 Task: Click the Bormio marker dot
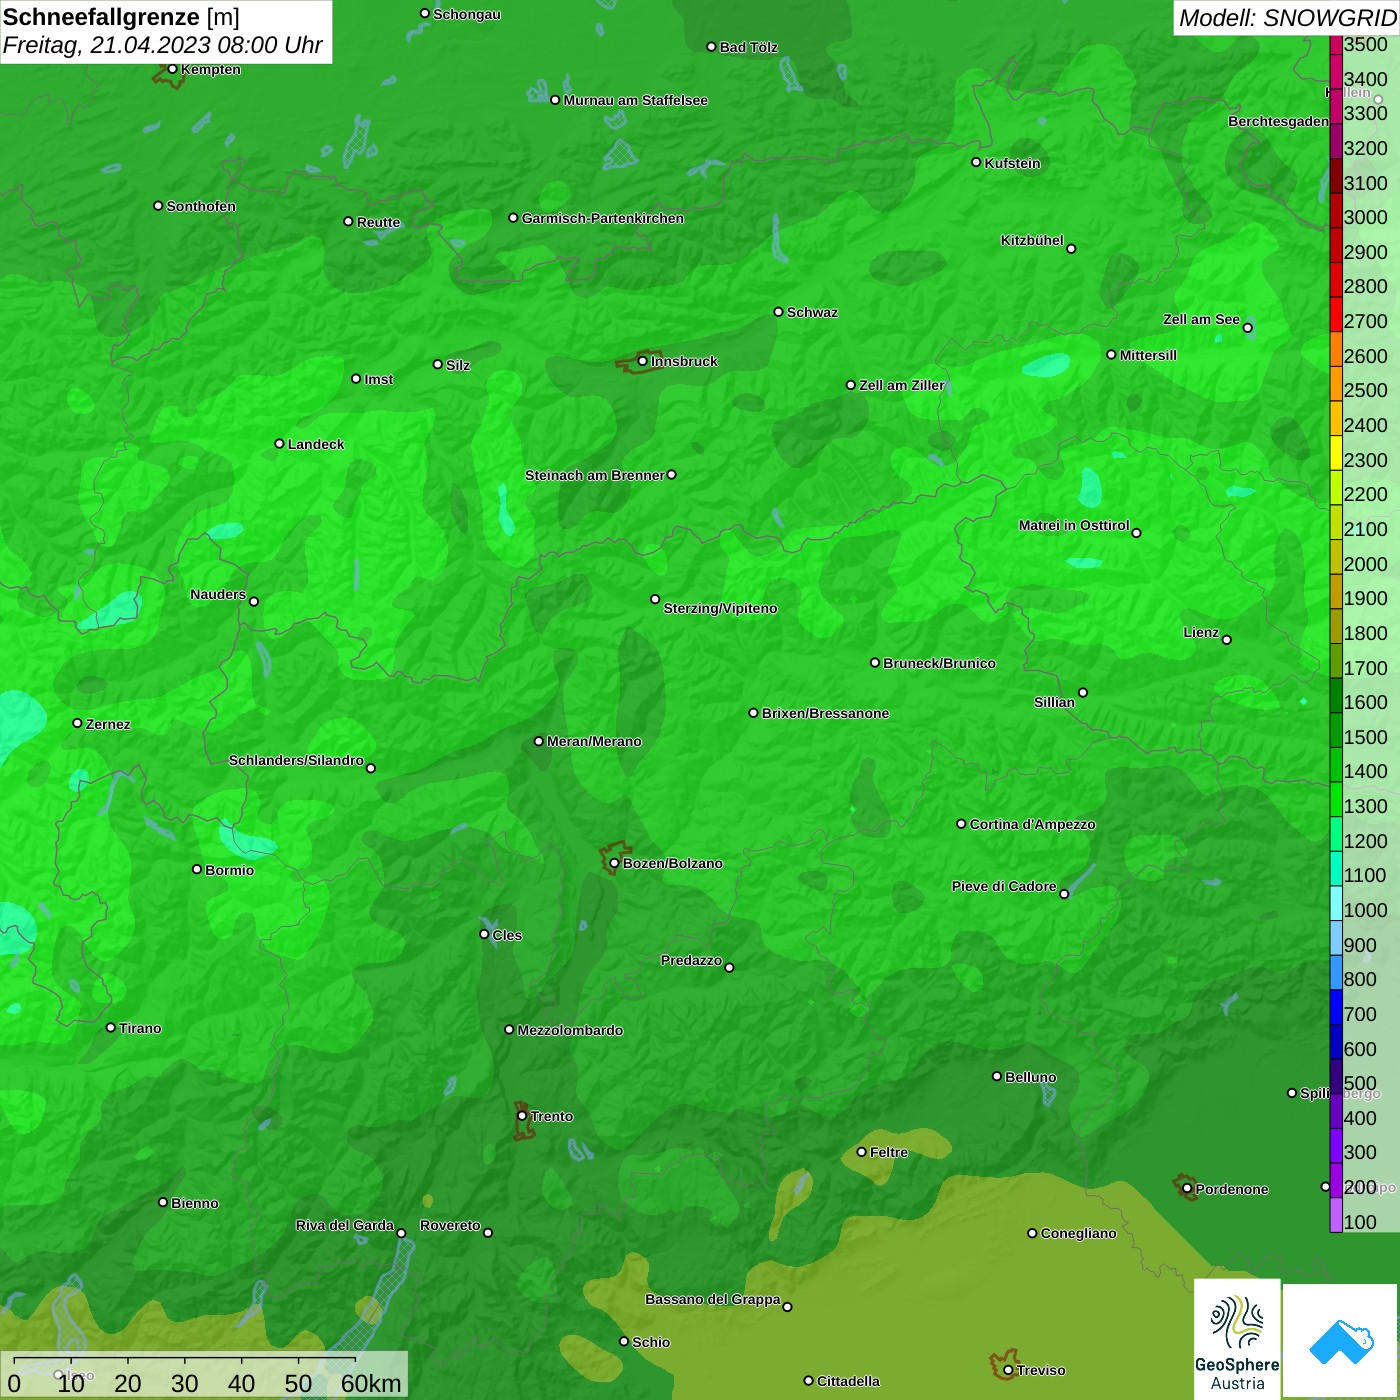pos(197,869)
